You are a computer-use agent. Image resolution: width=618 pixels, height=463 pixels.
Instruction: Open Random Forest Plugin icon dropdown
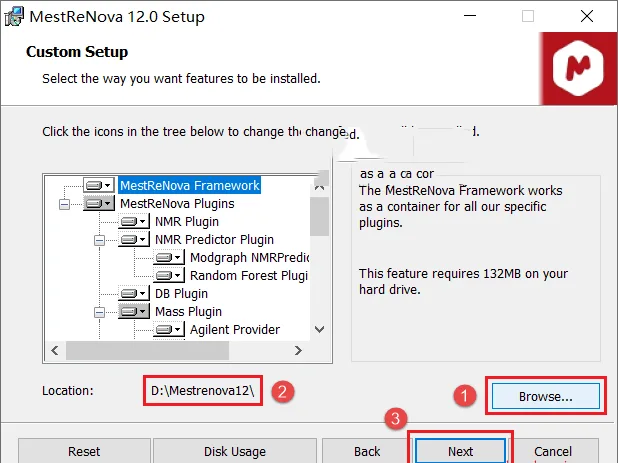pyautogui.click(x=169, y=275)
